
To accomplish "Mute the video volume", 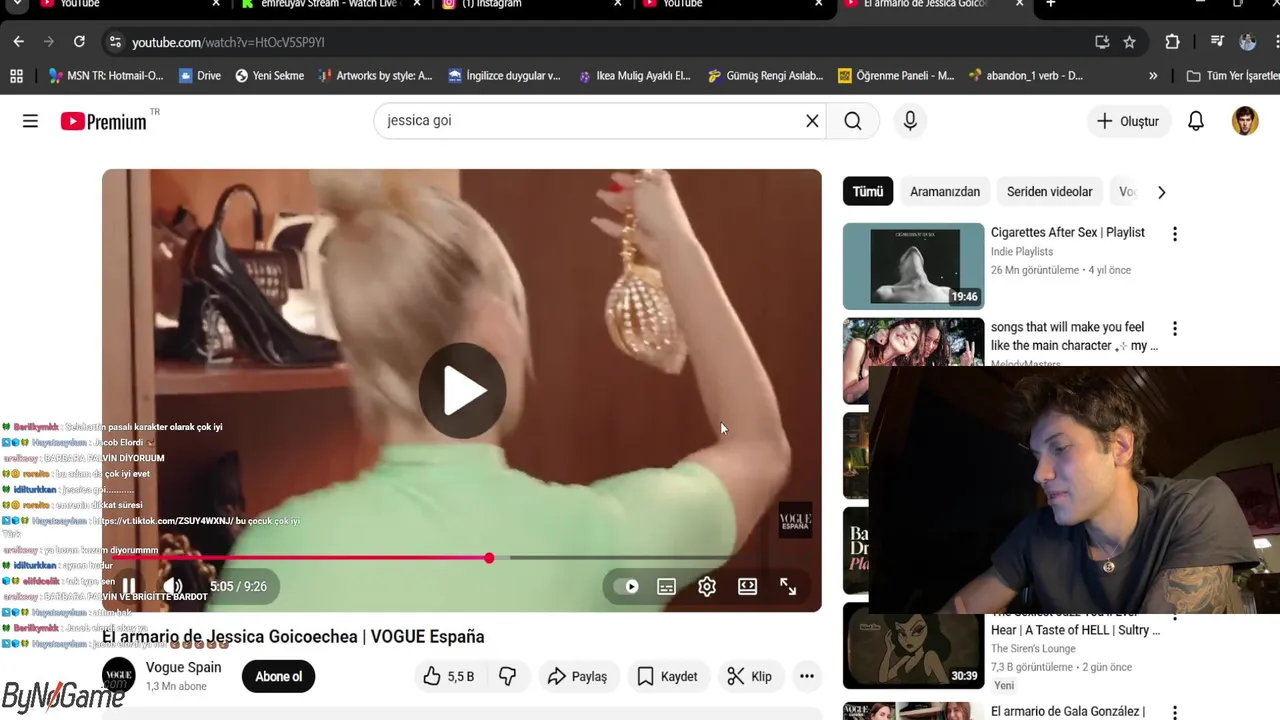I will click(x=173, y=587).
